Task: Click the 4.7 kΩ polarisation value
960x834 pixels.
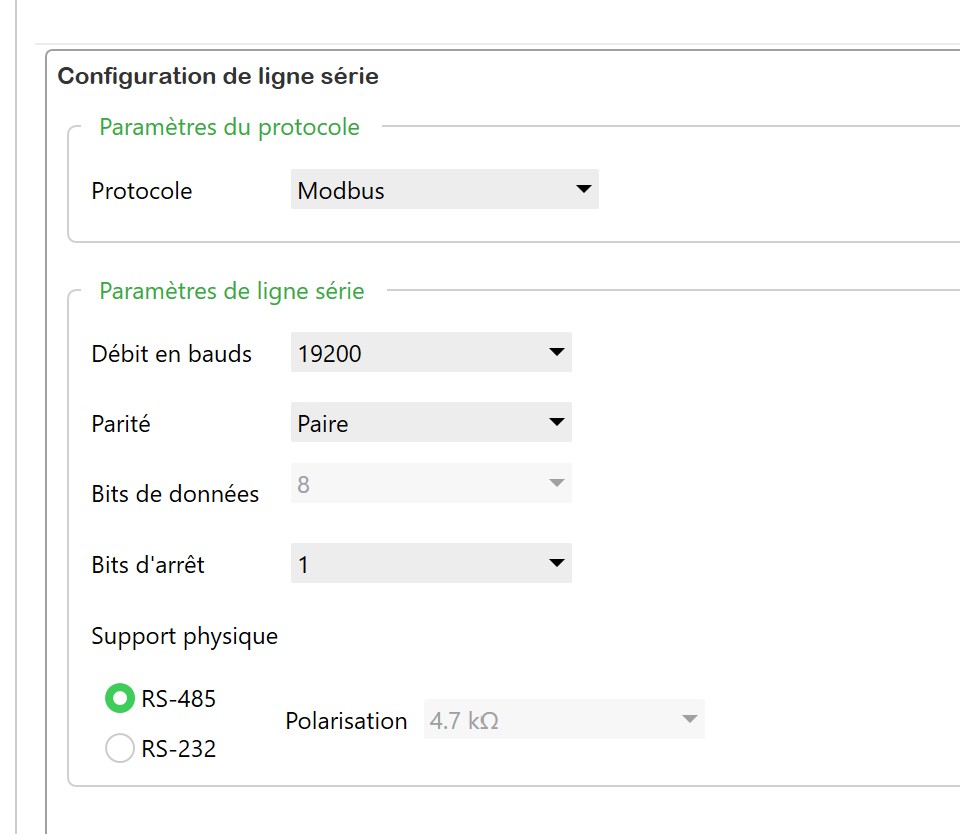Action: pos(464,720)
